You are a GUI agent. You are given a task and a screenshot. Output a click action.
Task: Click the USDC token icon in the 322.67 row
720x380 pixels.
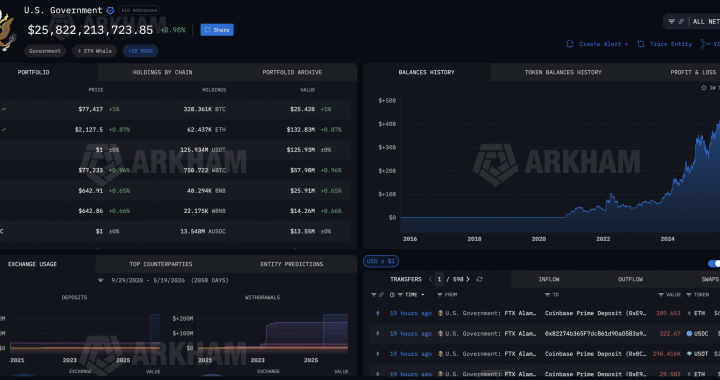coord(689,334)
